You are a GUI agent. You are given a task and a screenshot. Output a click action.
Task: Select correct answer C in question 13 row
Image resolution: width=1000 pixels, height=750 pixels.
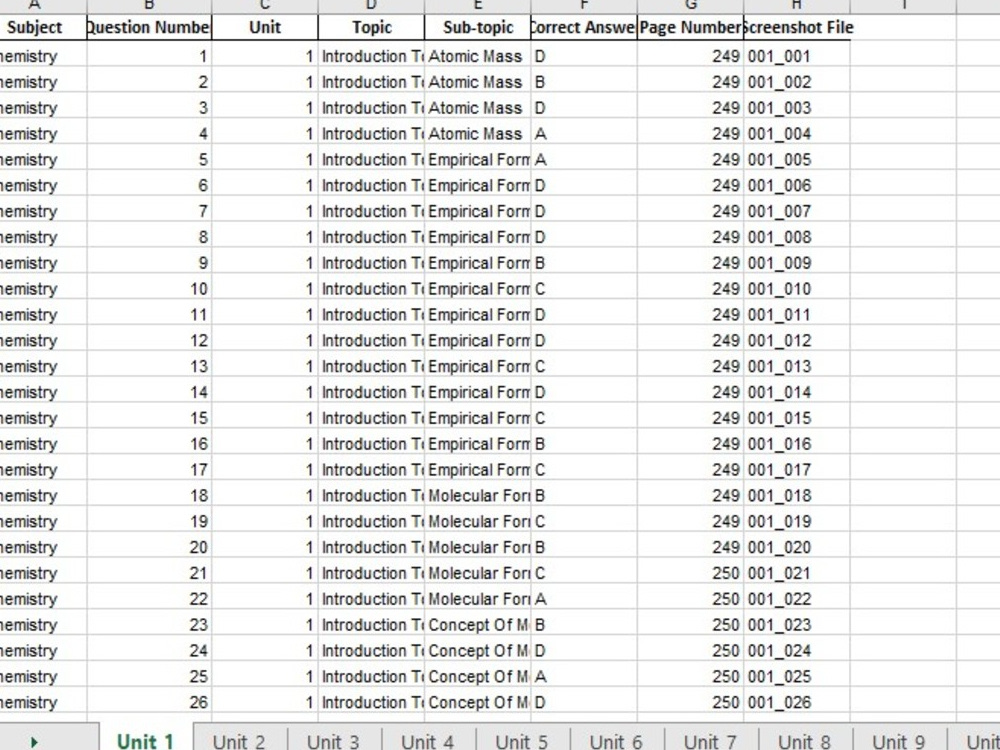584,366
